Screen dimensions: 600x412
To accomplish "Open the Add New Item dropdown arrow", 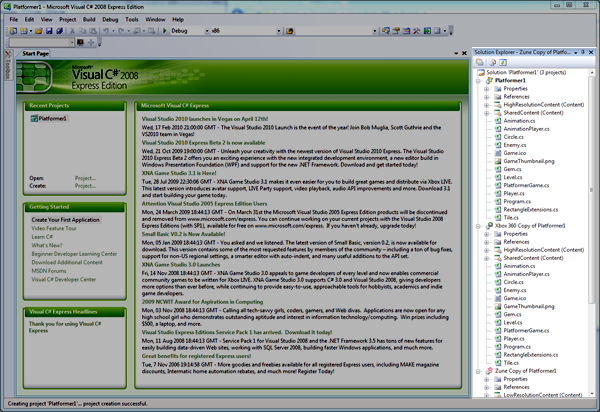I will coord(31,31).
